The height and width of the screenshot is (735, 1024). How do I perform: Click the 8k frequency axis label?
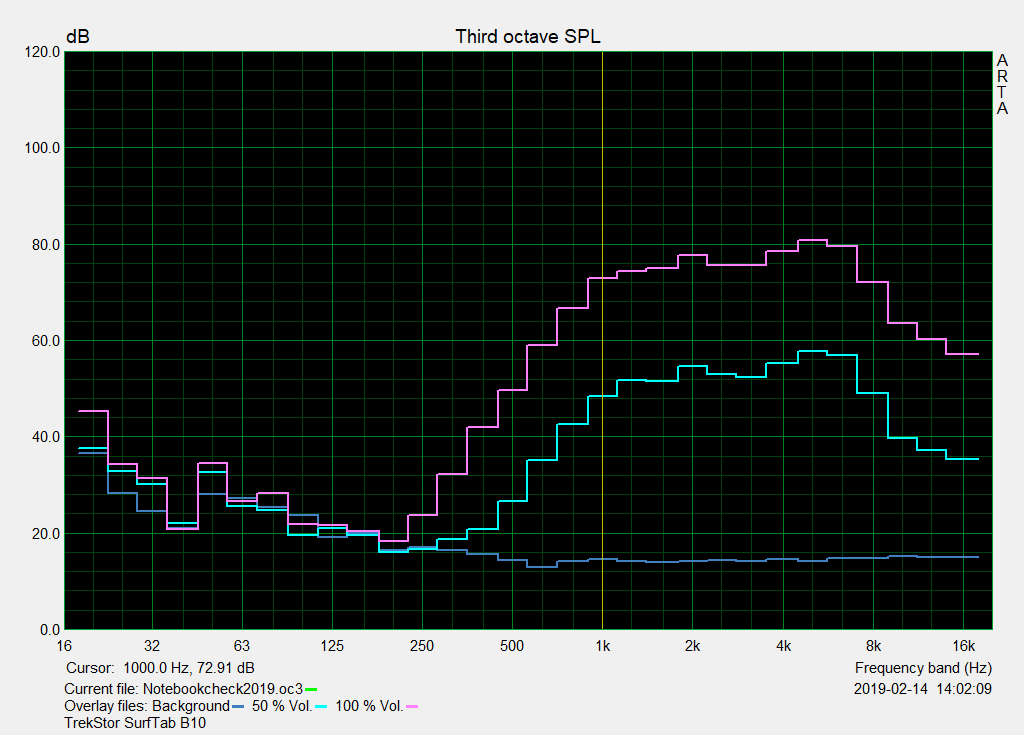[873, 646]
